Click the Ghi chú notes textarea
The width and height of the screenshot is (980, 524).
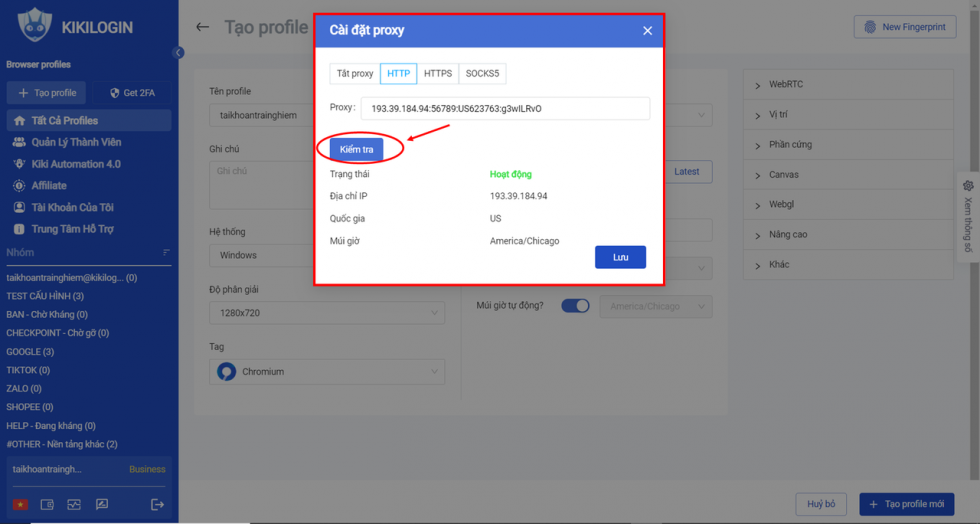tap(261, 185)
